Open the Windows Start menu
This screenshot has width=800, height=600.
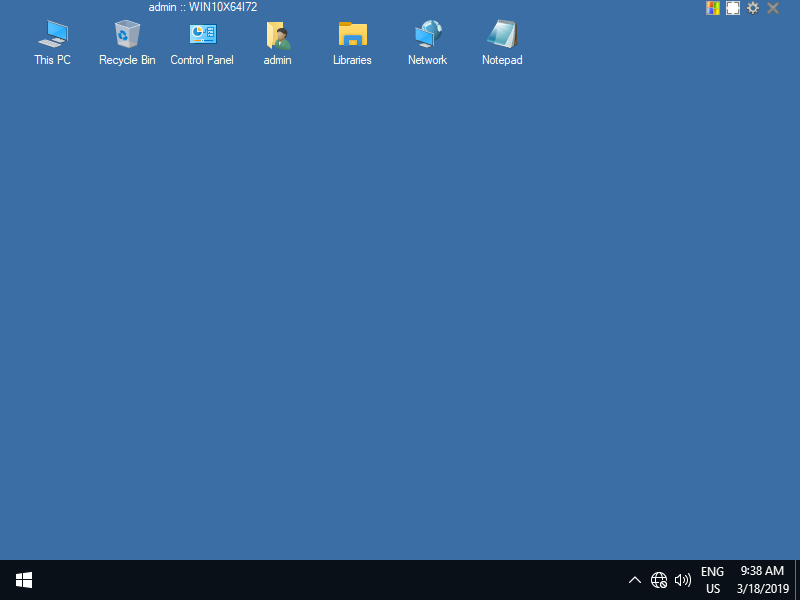coord(24,580)
